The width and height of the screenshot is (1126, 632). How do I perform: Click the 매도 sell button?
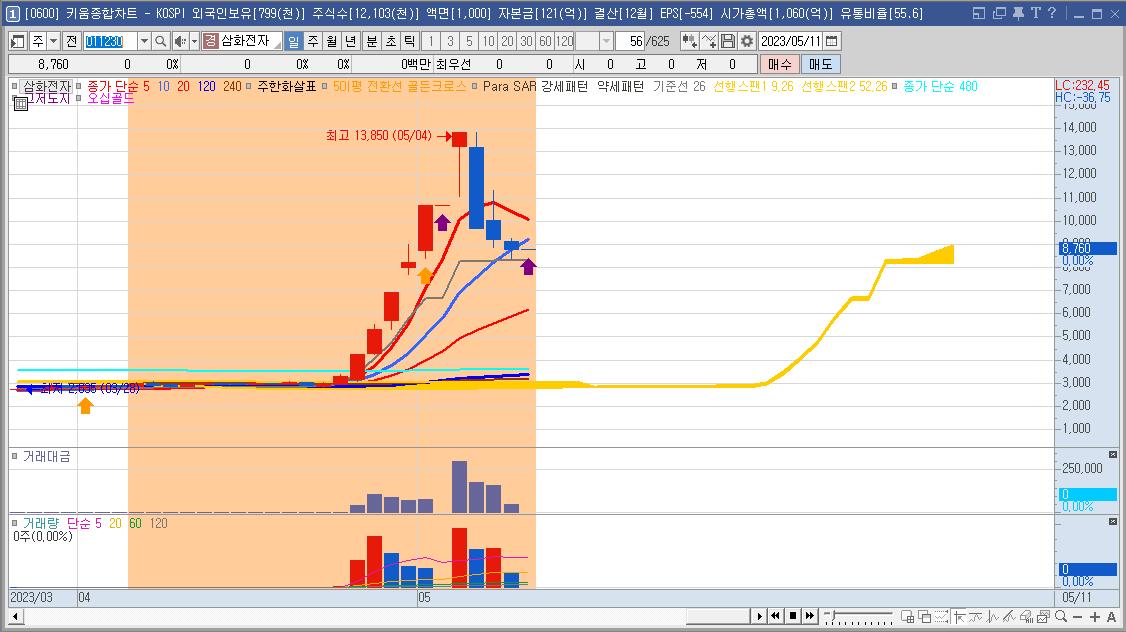pyautogui.click(x=820, y=65)
